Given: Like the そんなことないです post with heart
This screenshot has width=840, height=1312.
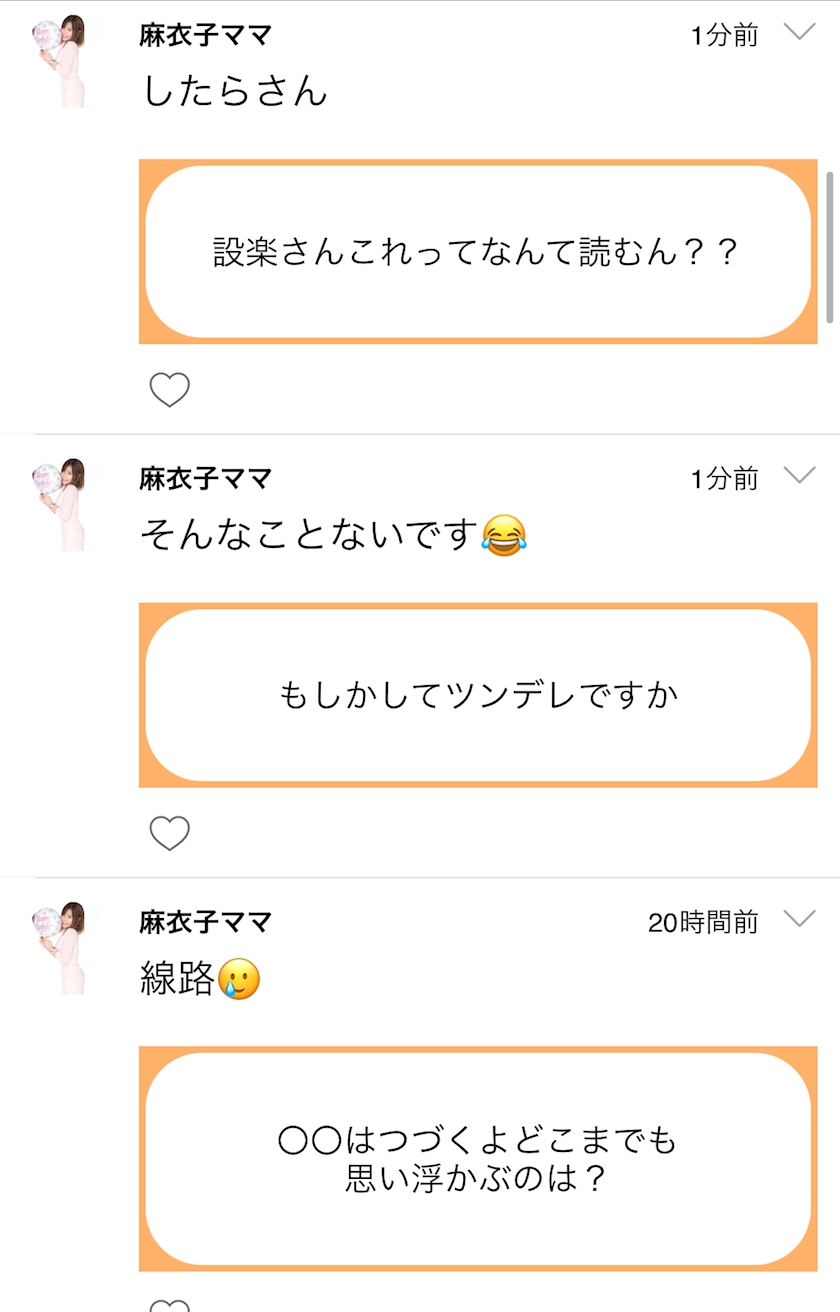Looking at the screenshot, I should (x=169, y=833).
